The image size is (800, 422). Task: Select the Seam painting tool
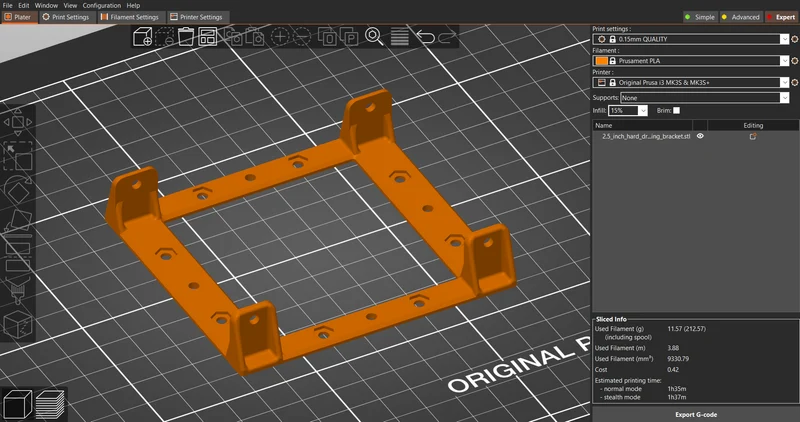pos(18,324)
